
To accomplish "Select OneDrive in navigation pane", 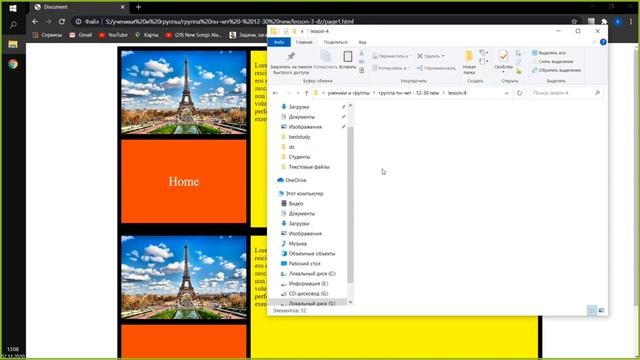I will tap(296, 180).
